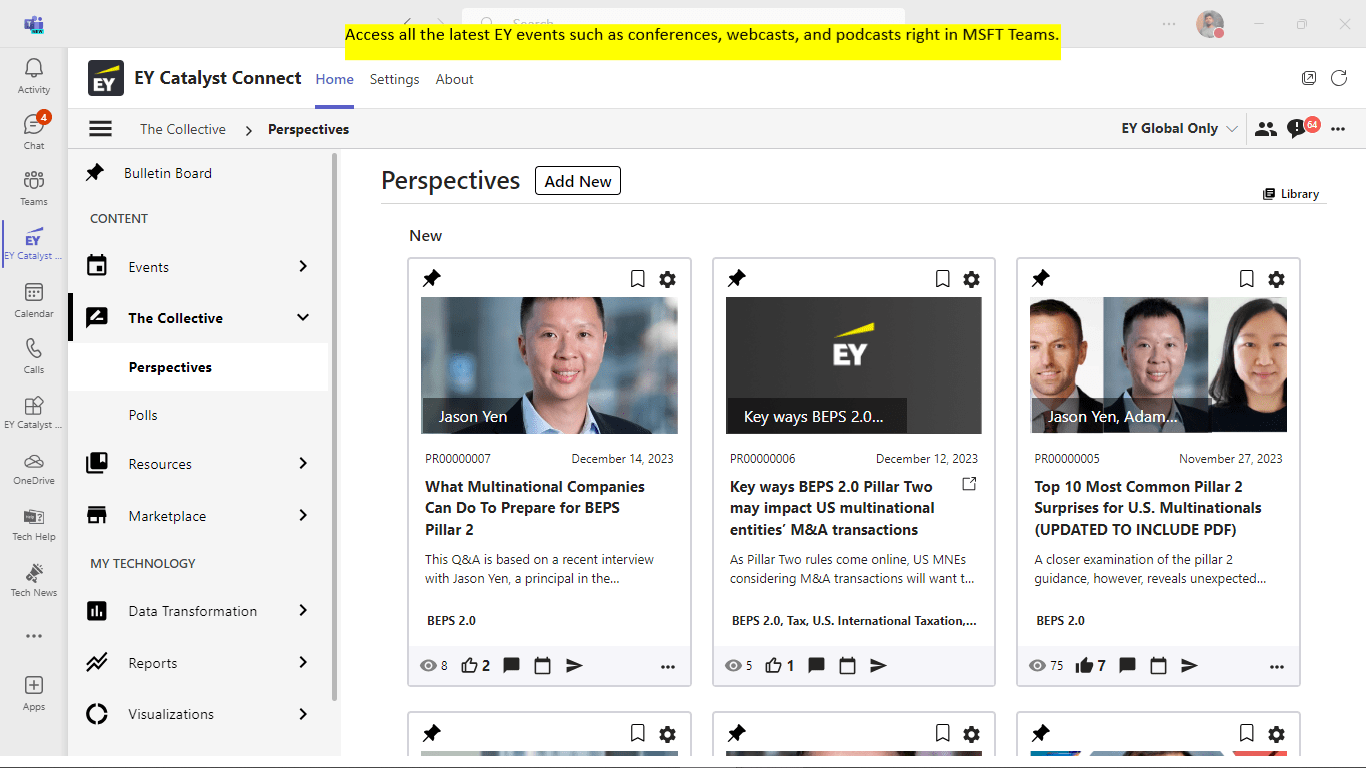
Task: Toggle bookmark on Key ways BEPS card
Action: (x=942, y=279)
